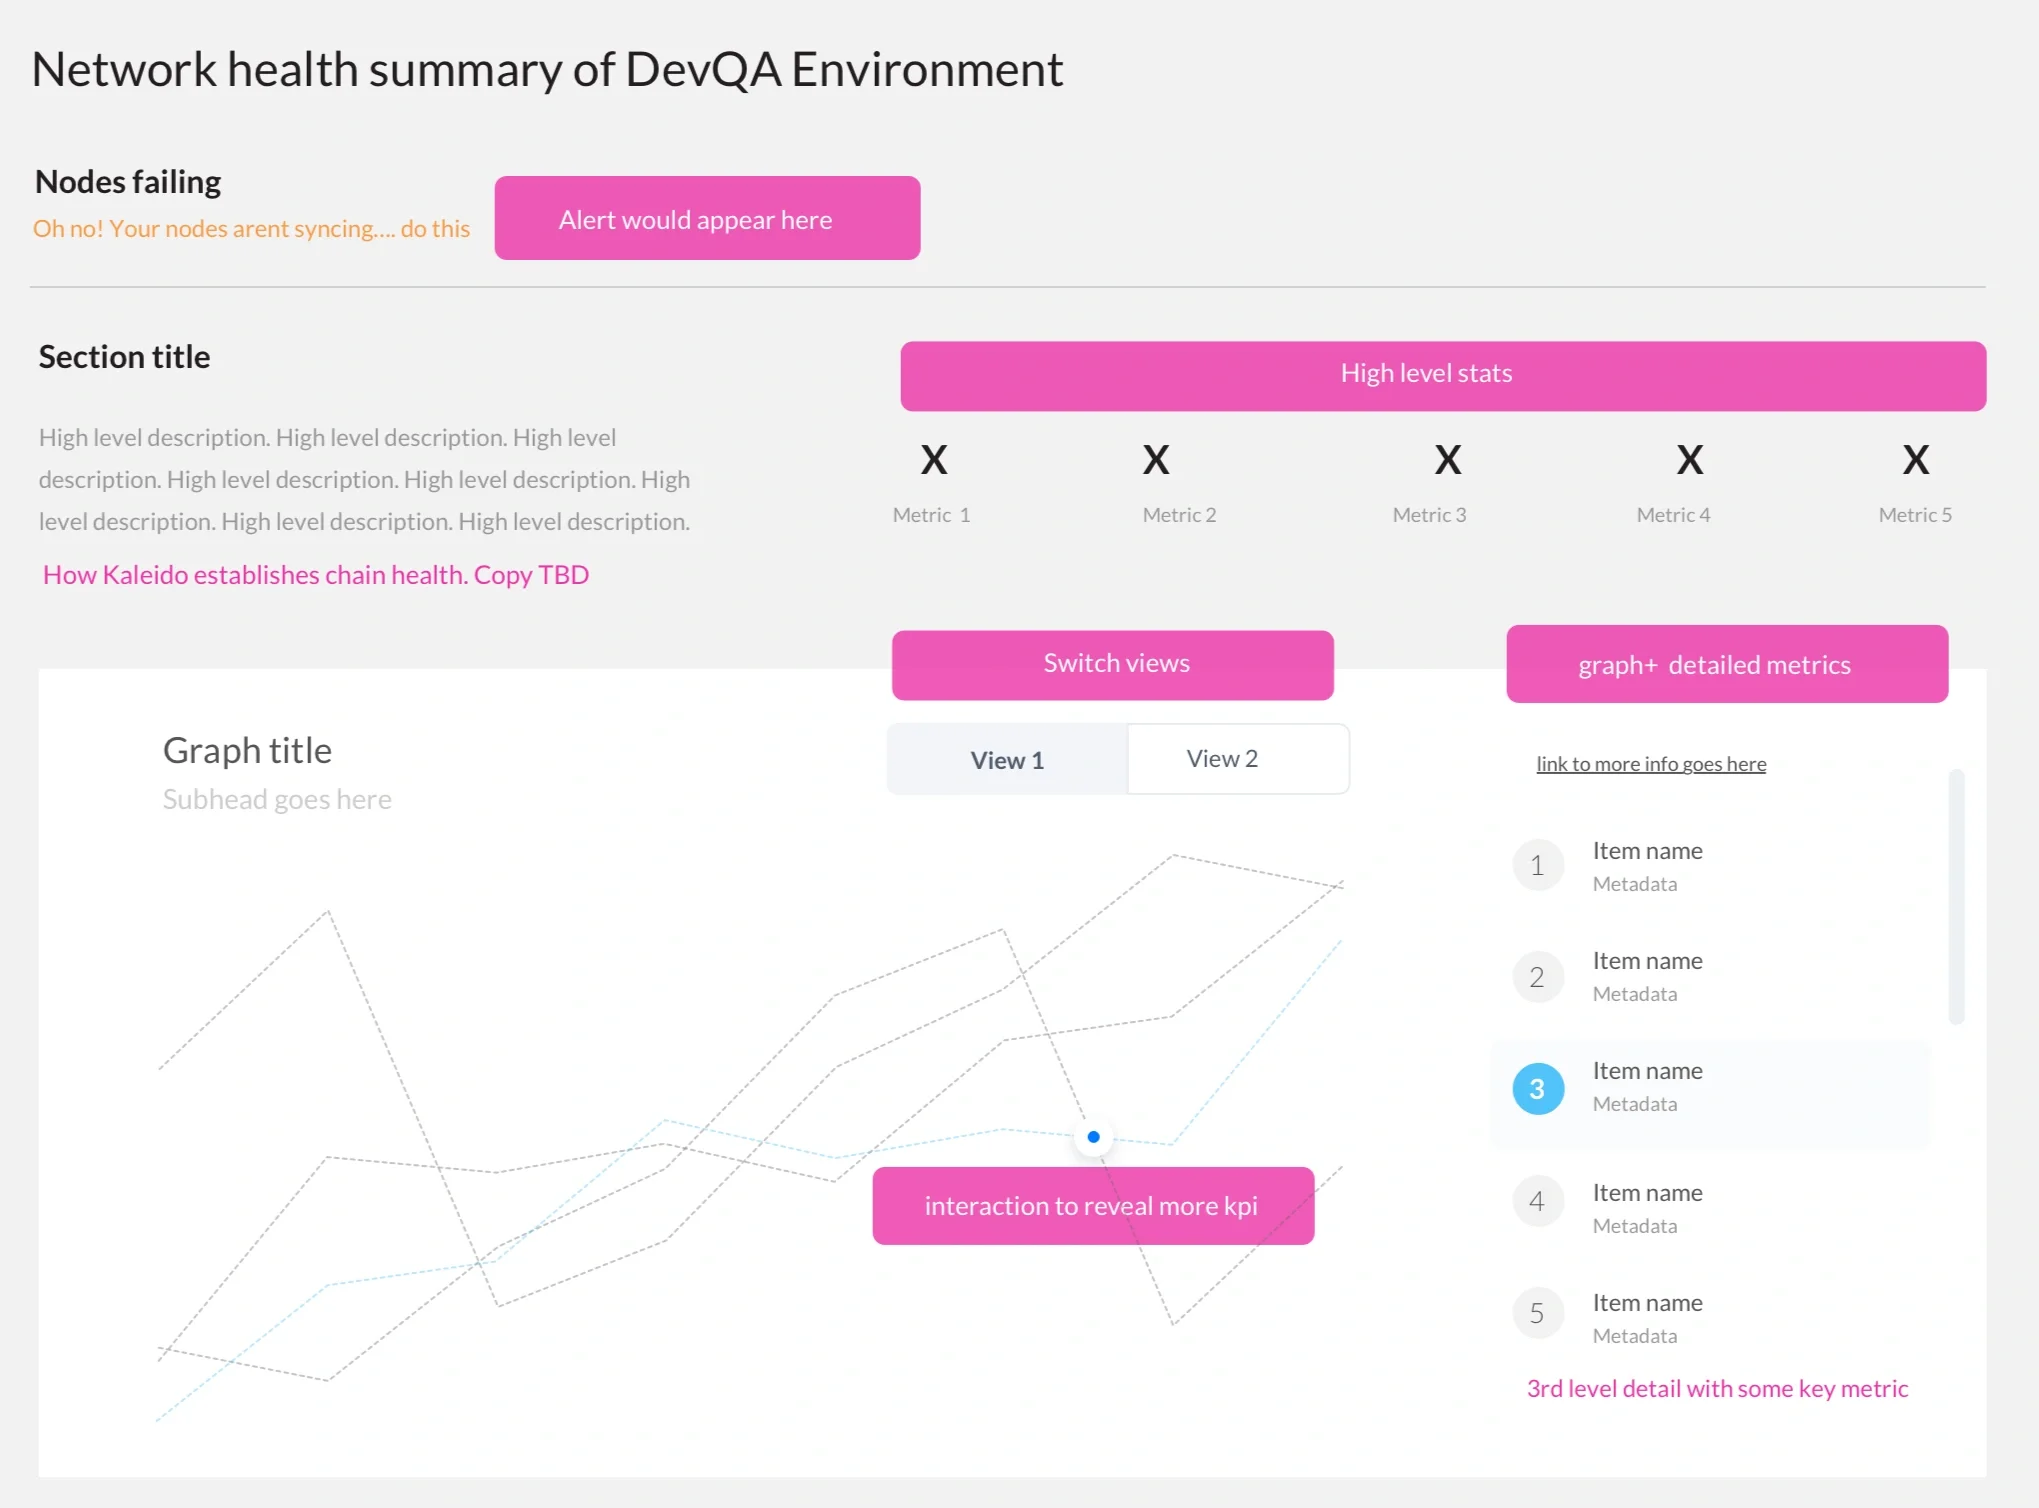The height and width of the screenshot is (1508, 2039).
Task: Click the item list vertical scrollbar
Action: tap(1956, 895)
